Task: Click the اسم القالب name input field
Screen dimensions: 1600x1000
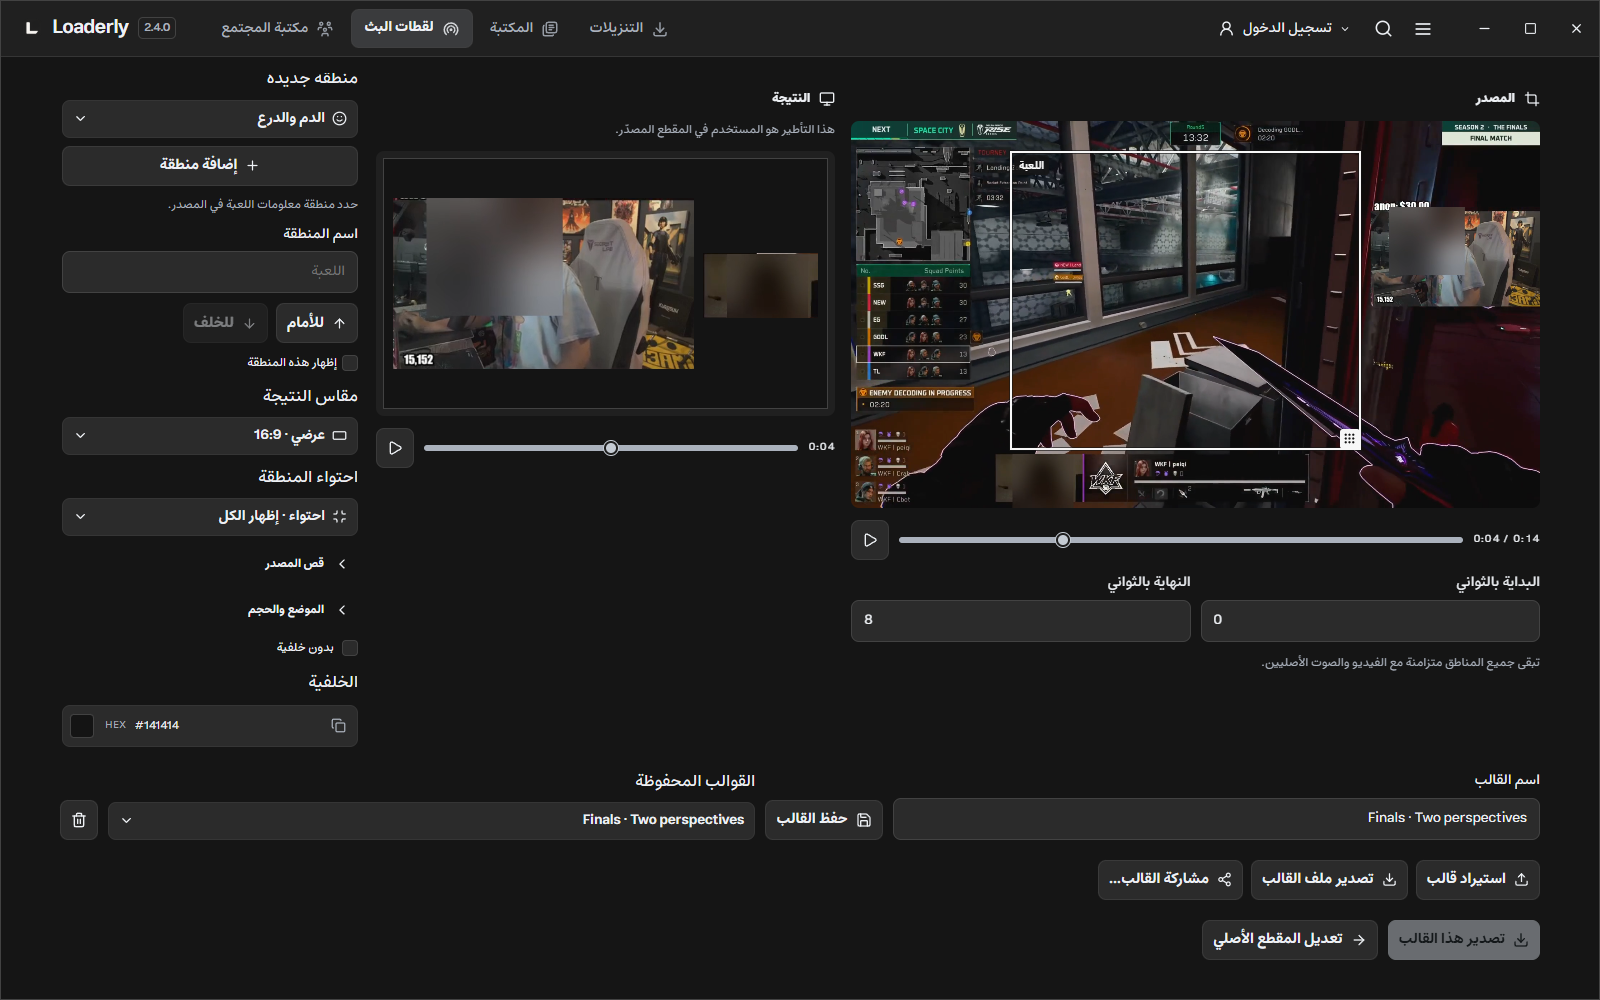Action: click(1216, 819)
